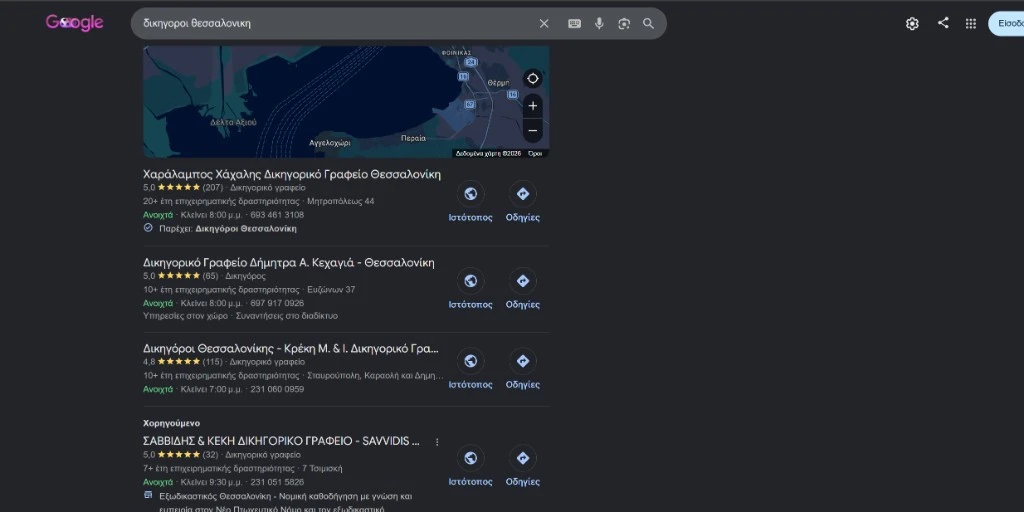Open Χαράλαμπος Χάχαλης Δικηγορικό Γραφείο listing

292,174
